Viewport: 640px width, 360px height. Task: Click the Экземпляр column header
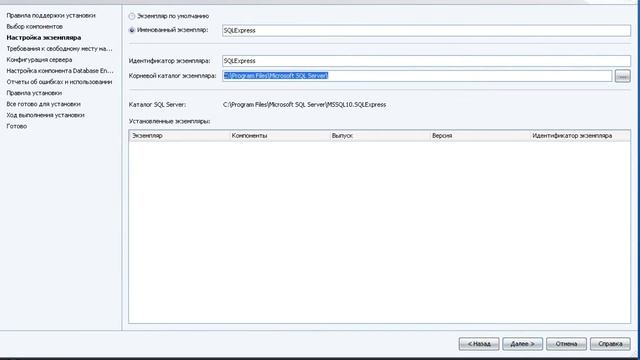pos(179,136)
